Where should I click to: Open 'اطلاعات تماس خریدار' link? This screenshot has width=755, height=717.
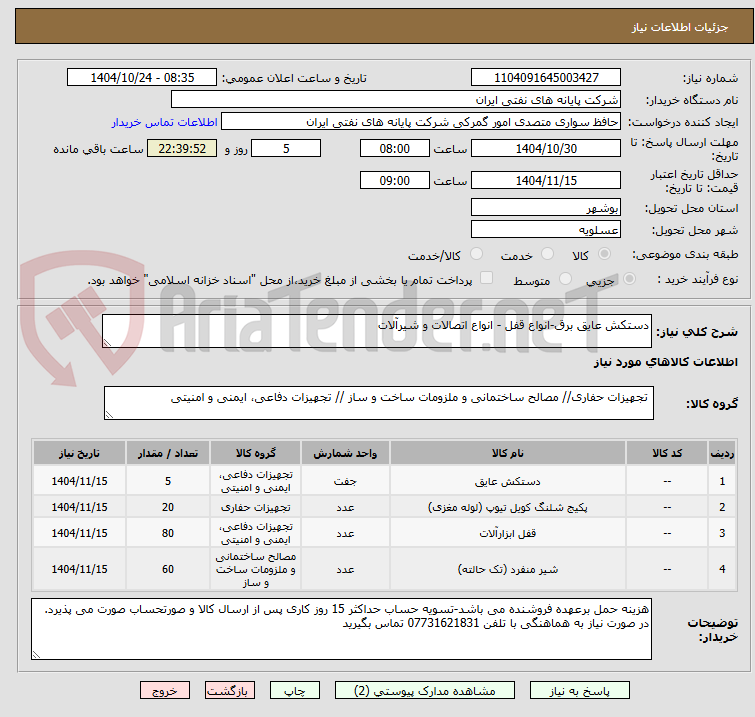click(165, 122)
